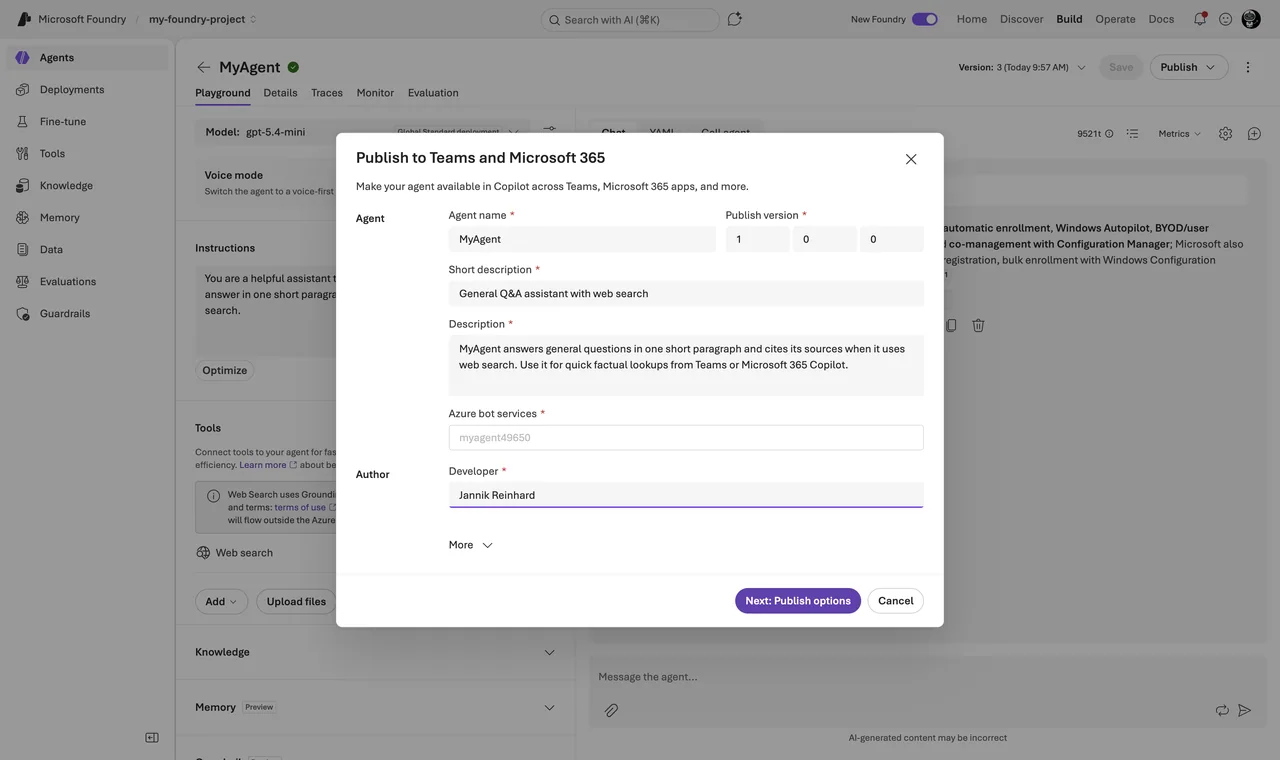Open the Add tools dropdown
Viewport: 1280px width, 760px height.
point(221,601)
